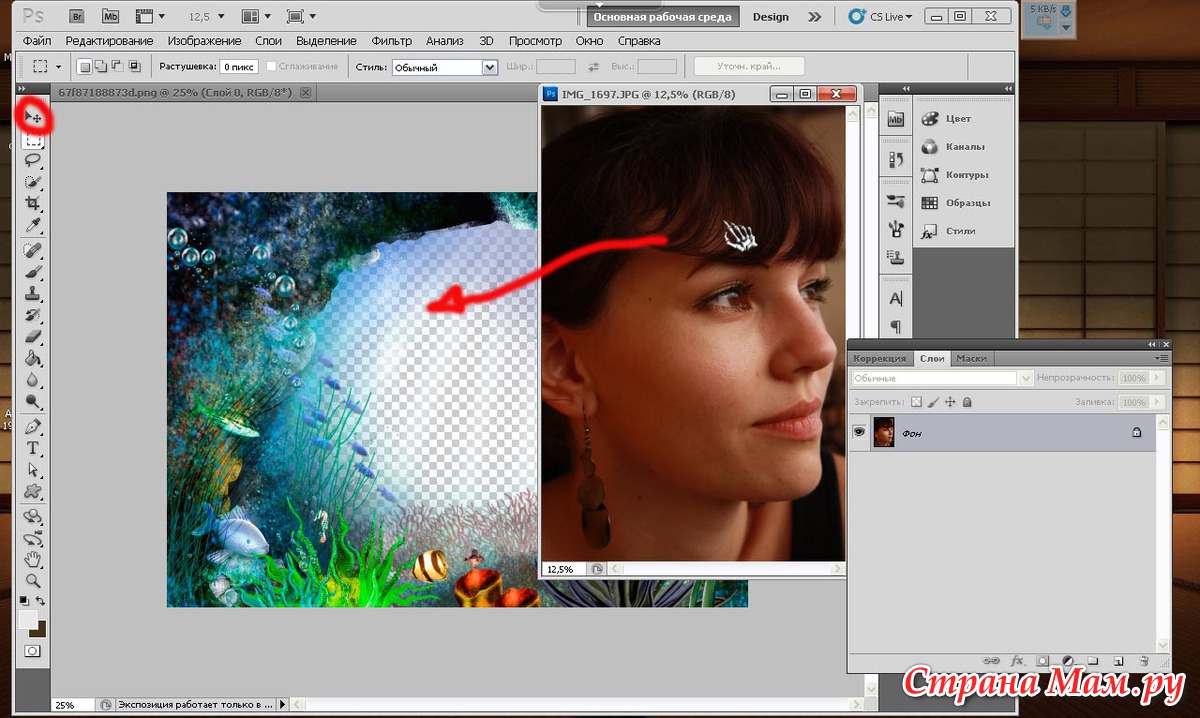Open the tool preset picker
1200x718 pixels.
(x=46, y=67)
